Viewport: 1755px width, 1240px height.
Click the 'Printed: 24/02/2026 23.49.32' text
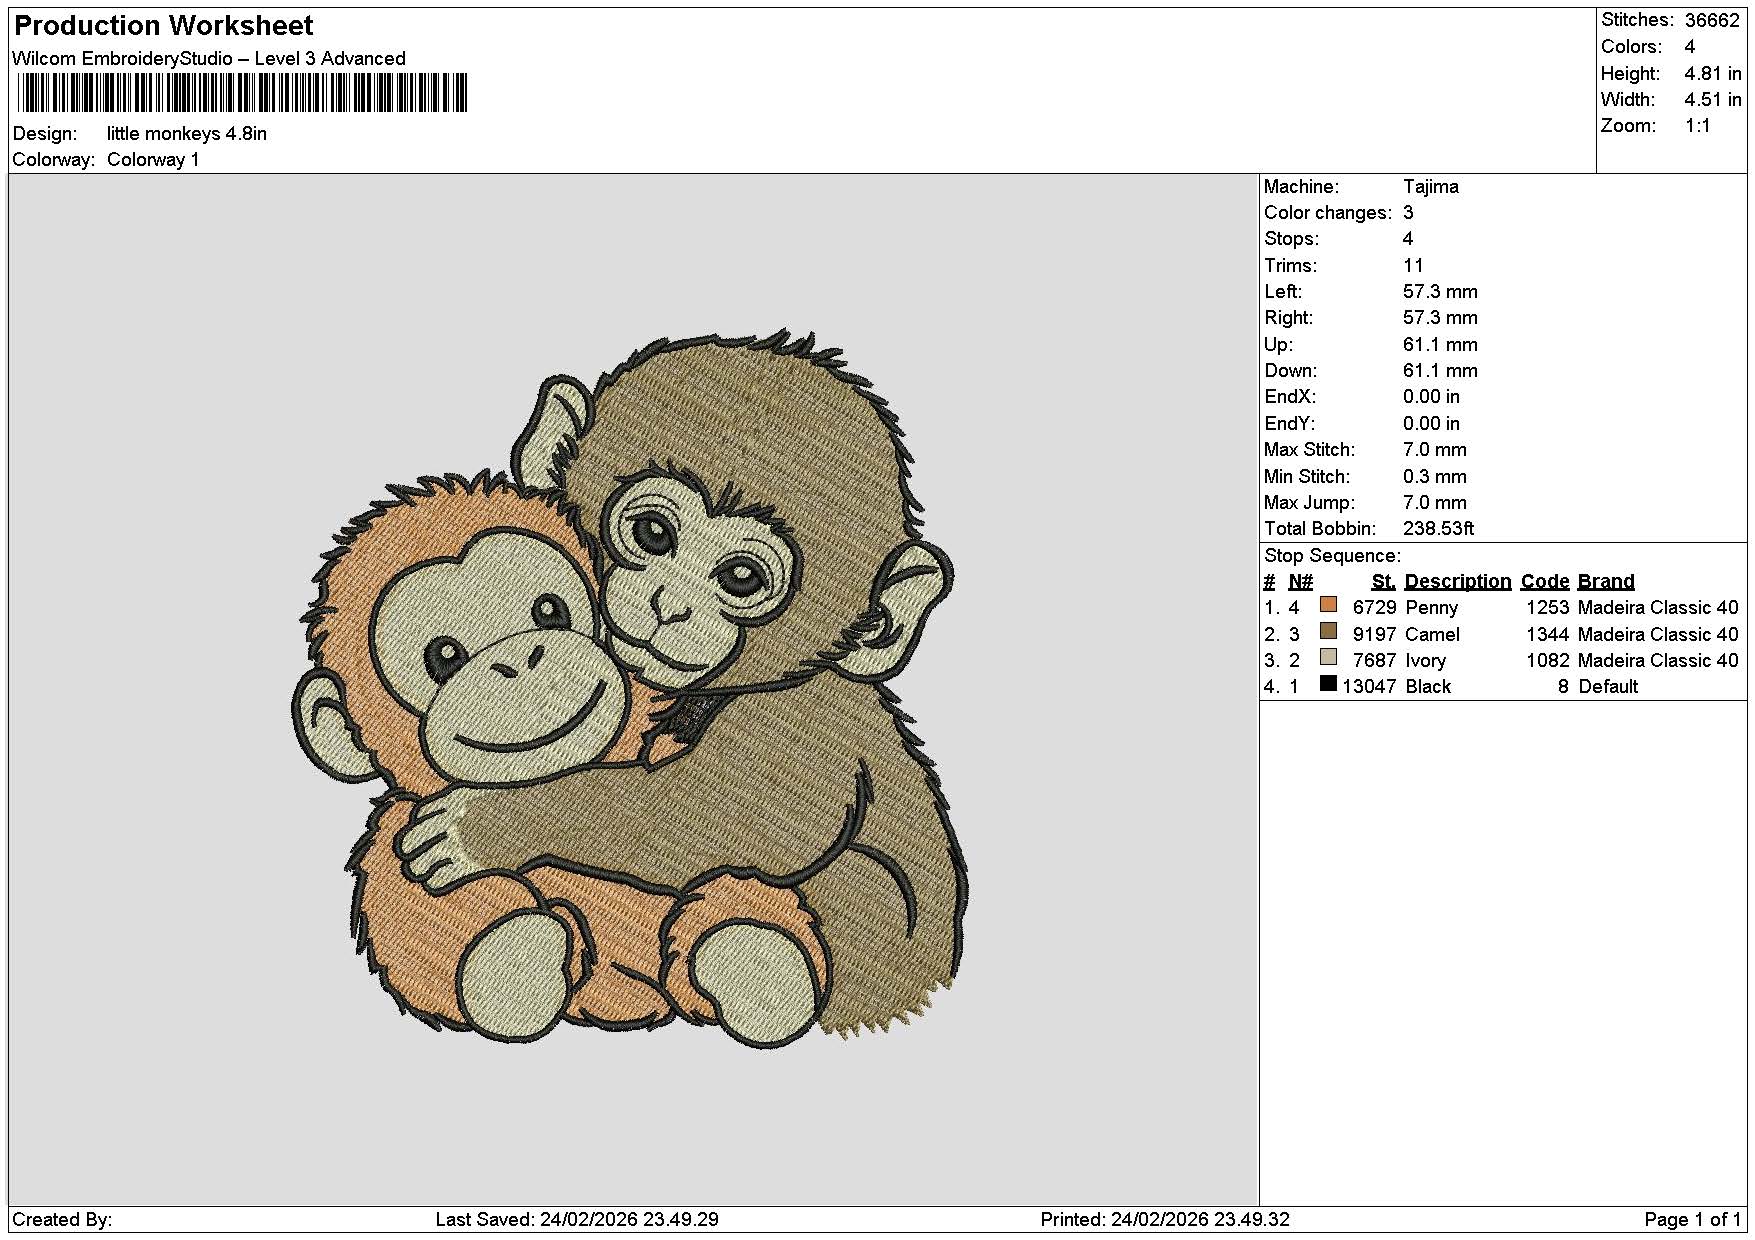coord(1165,1220)
